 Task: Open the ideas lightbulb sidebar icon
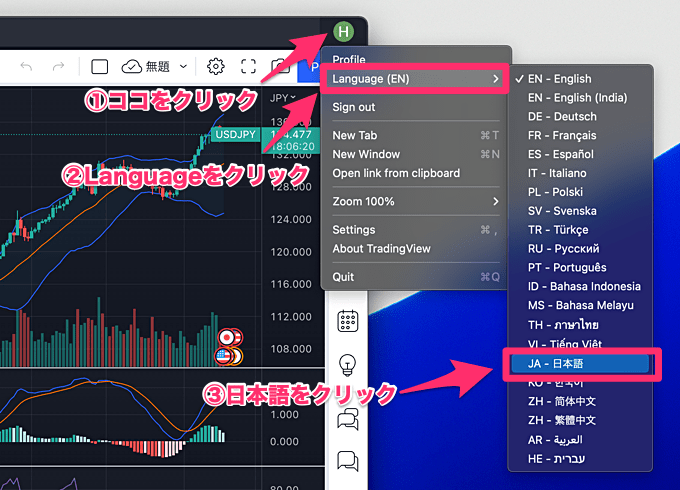click(x=348, y=364)
